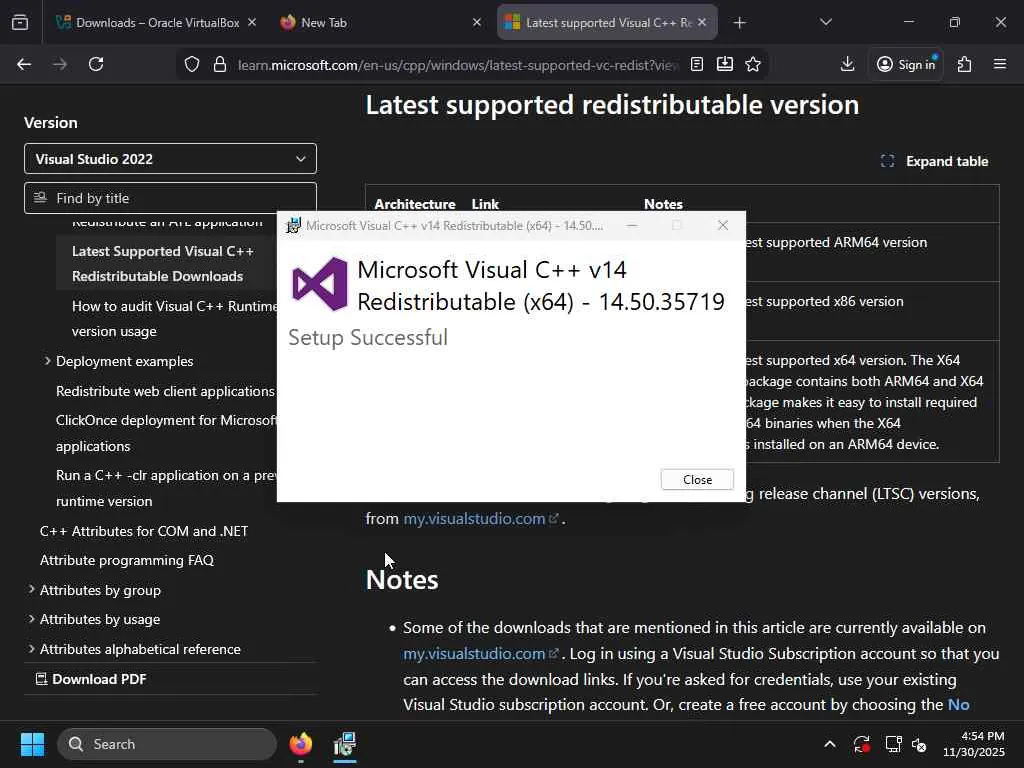Expand the Deployment examples tree node

coord(47,361)
